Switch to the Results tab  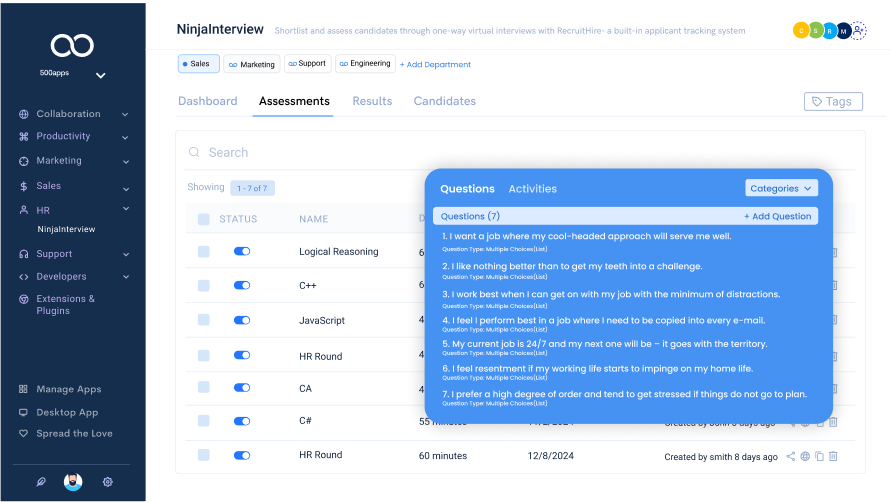point(372,101)
